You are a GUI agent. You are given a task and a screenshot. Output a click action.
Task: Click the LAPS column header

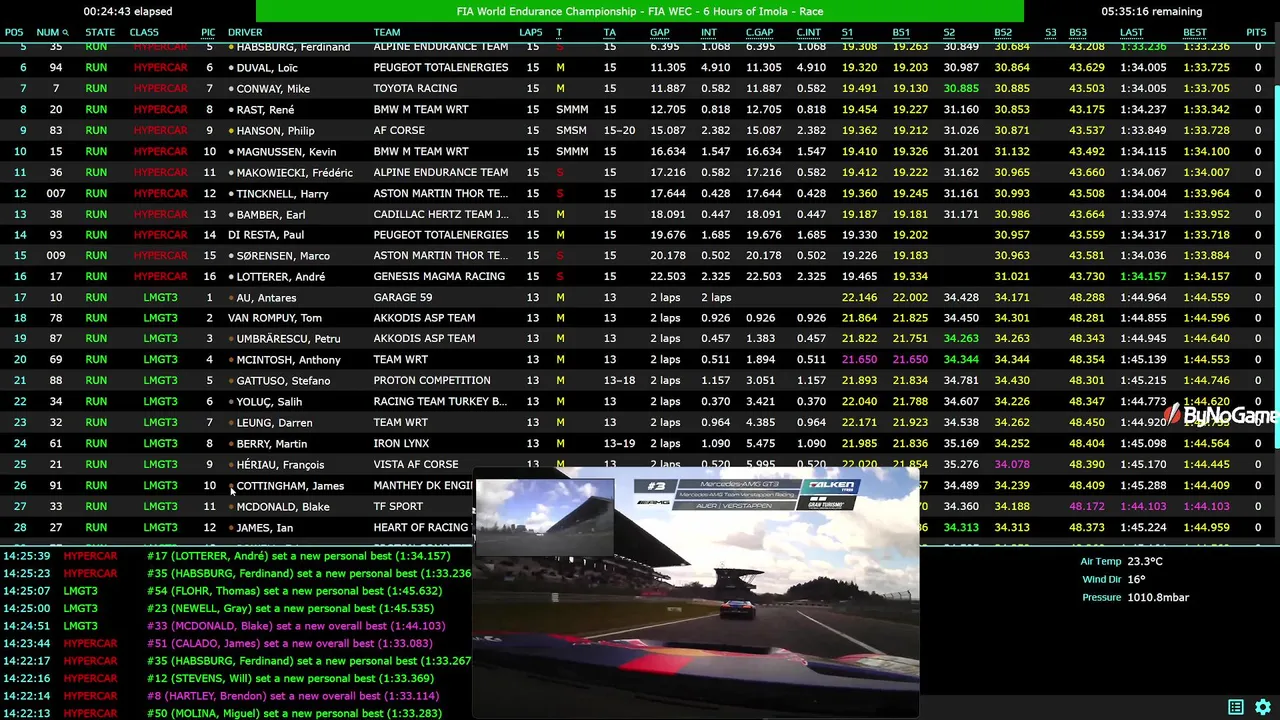[x=531, y=32]
